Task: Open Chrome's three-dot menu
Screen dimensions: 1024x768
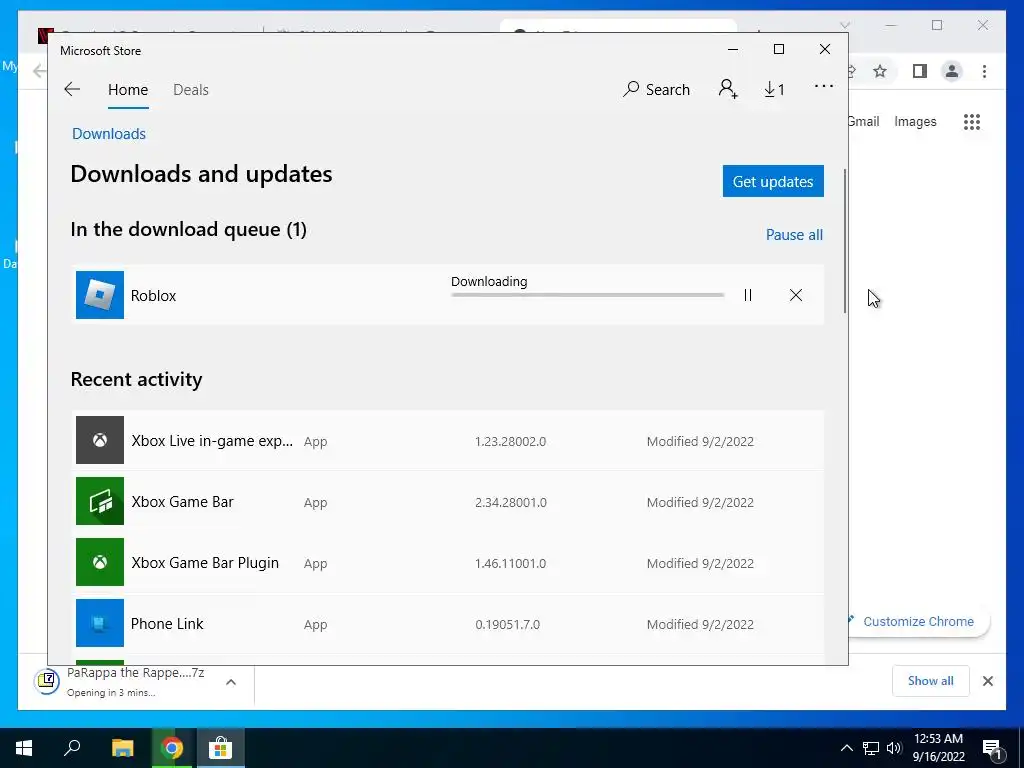Action: [x=984, y=71]
